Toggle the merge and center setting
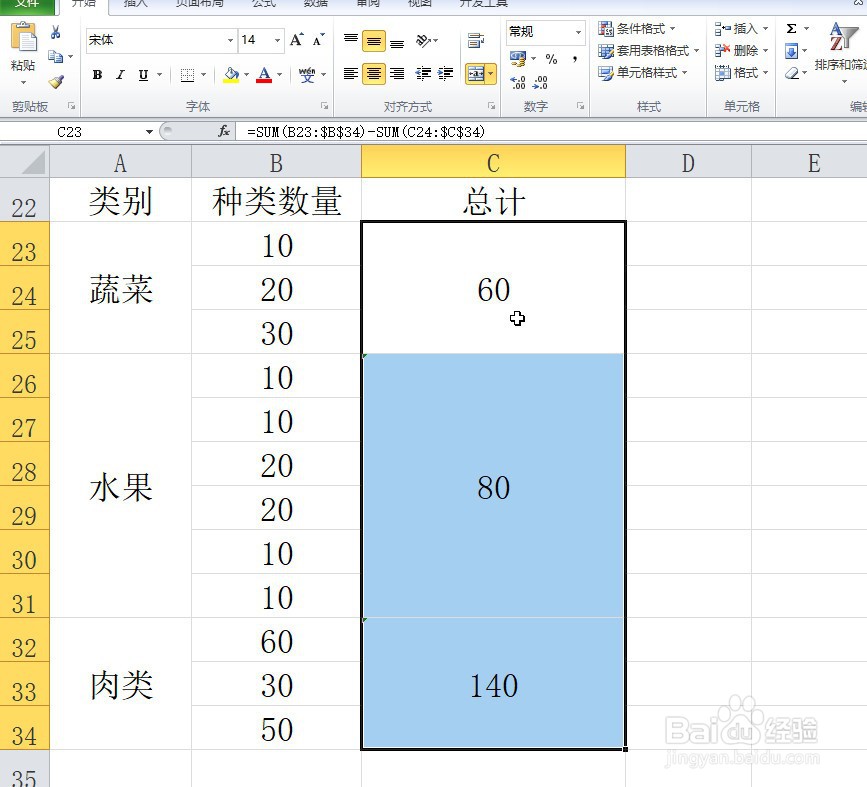The width and height of the screenshot is (867, 787). [478, 73]
